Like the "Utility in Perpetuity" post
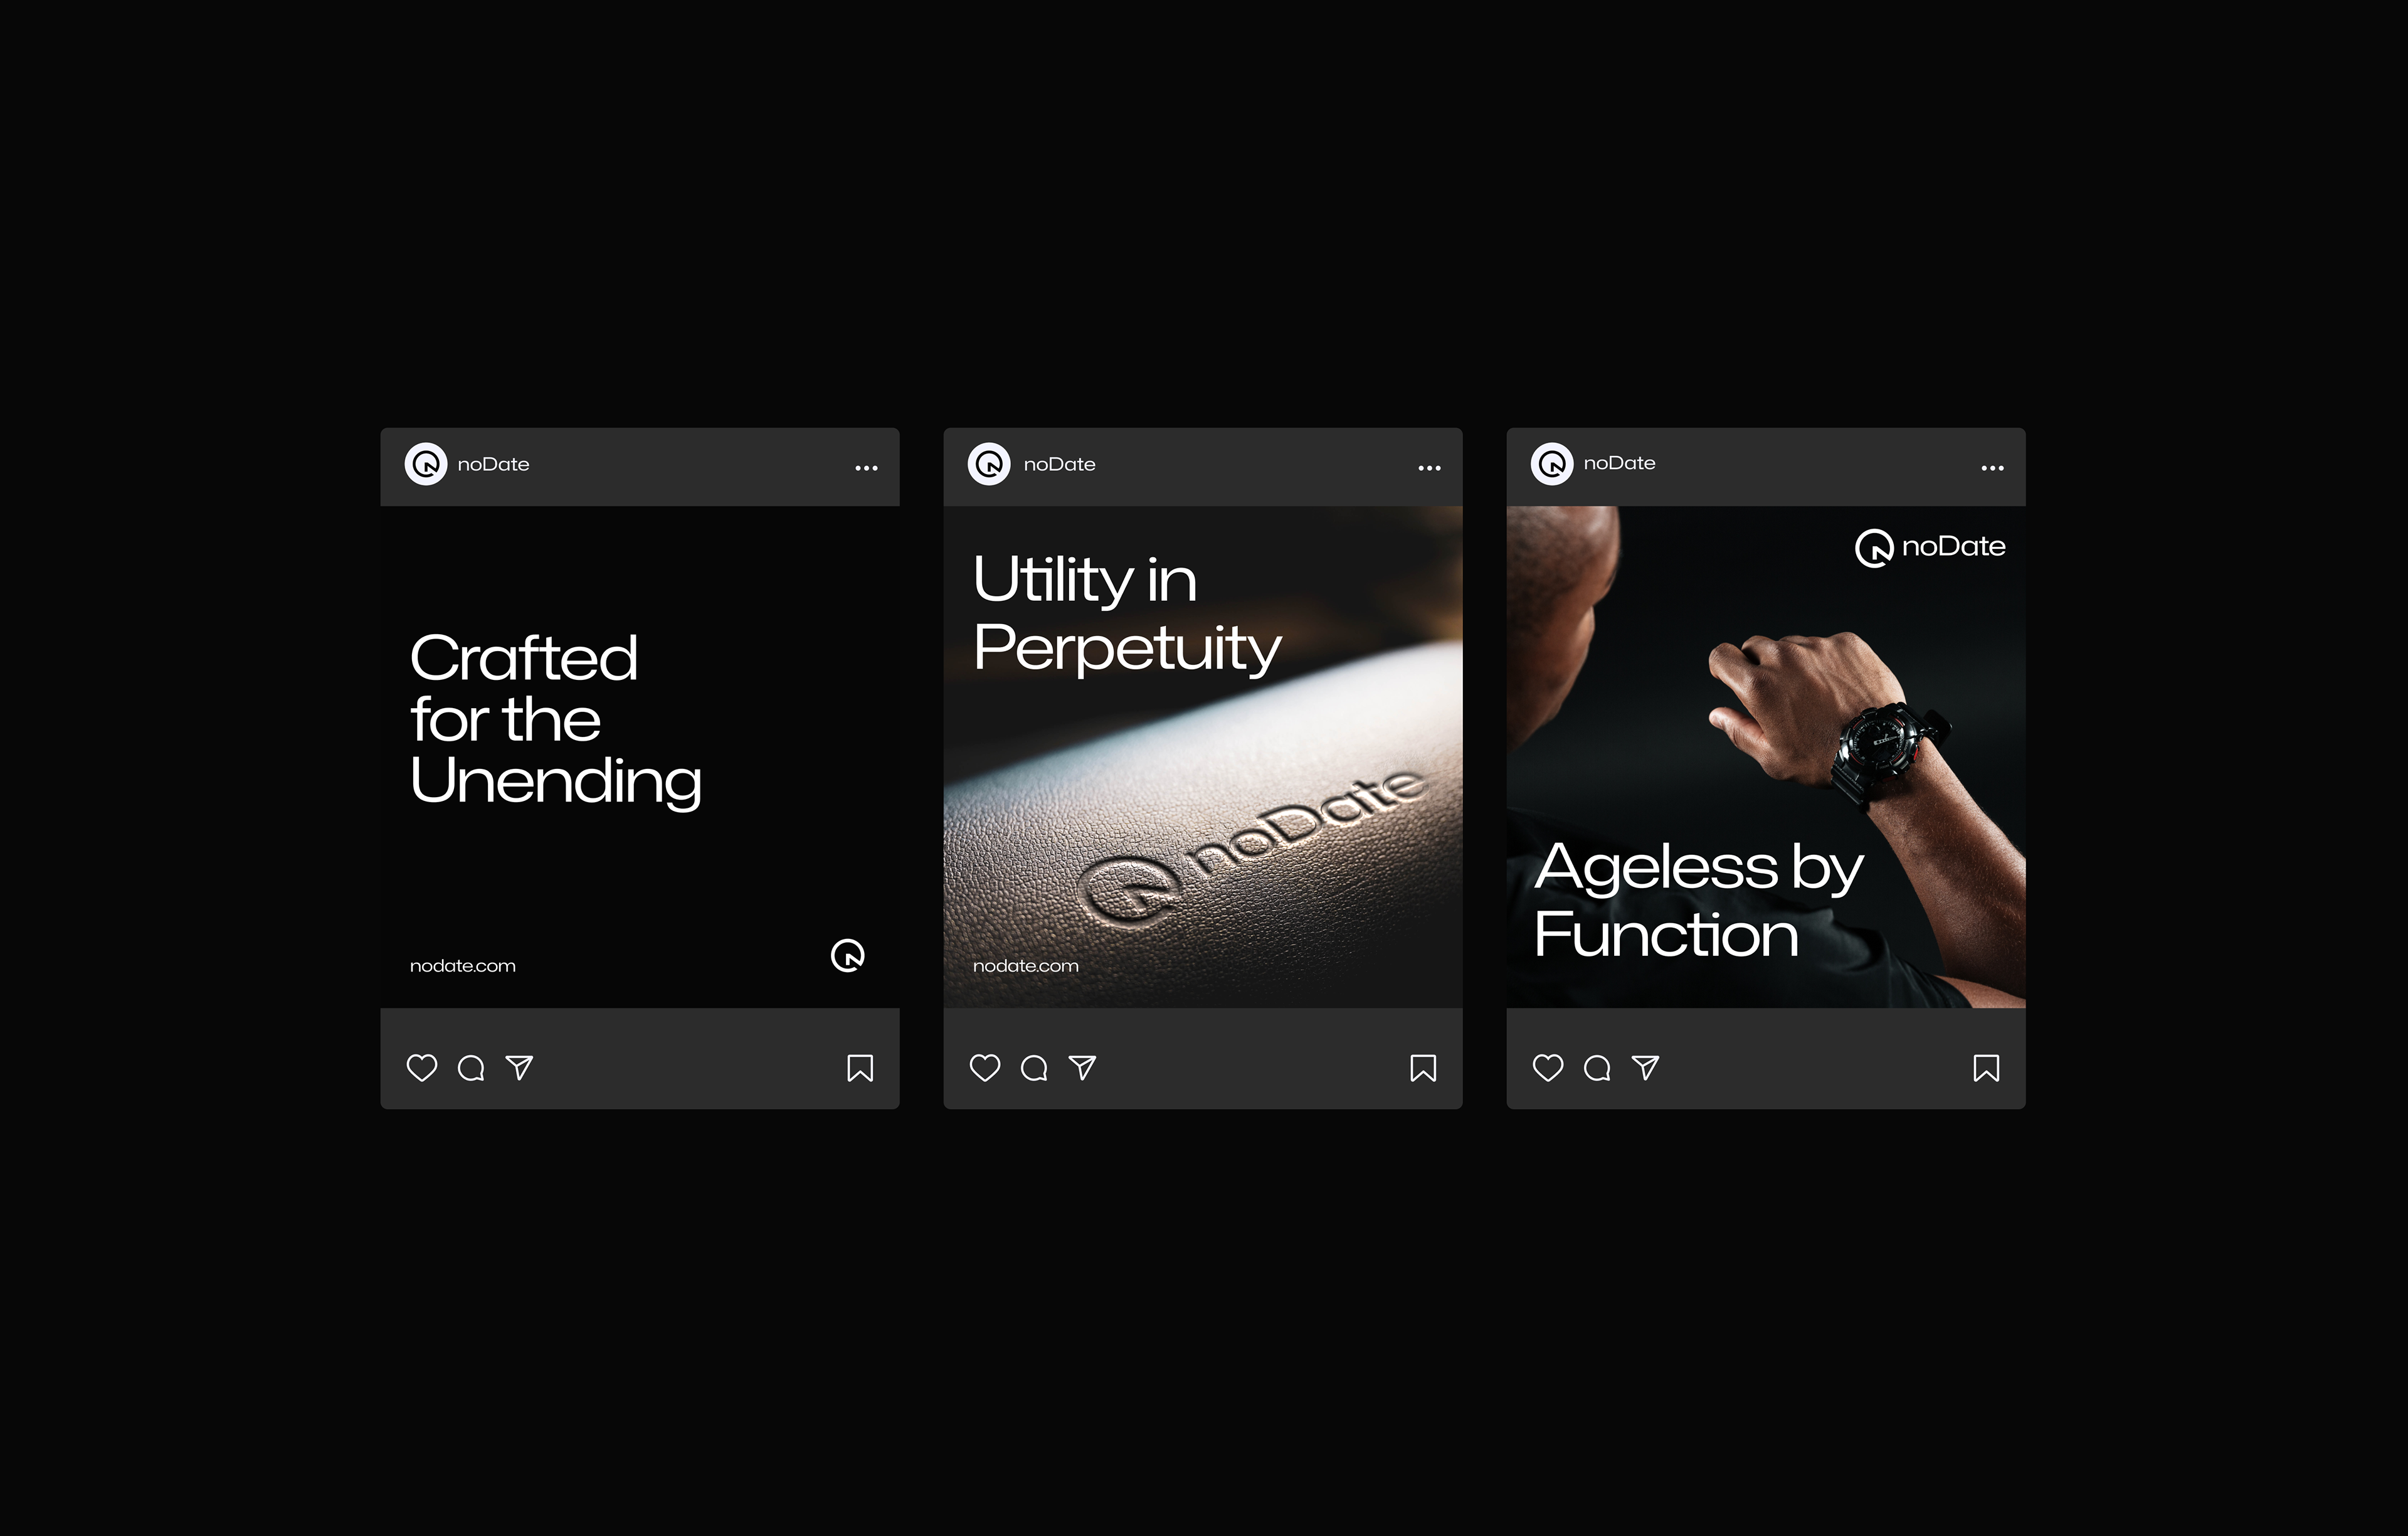2408x1536 pixels. coord(985,1068)
